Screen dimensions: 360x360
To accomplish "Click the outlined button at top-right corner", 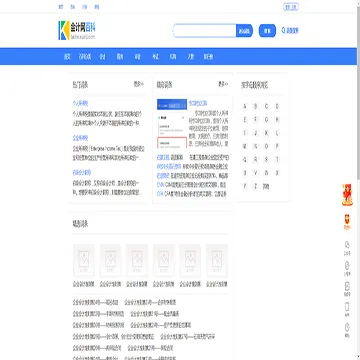I will coord(291,7).
